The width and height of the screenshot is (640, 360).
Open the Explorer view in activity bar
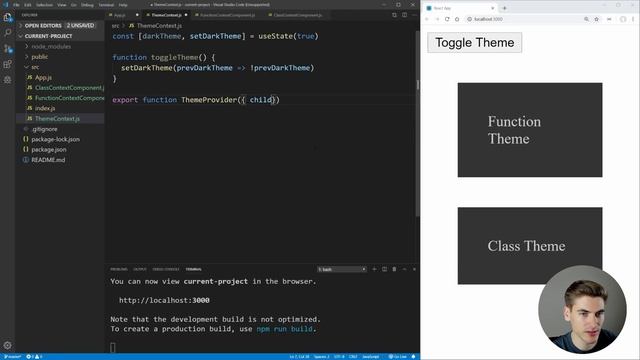click(x=7, y=17)
